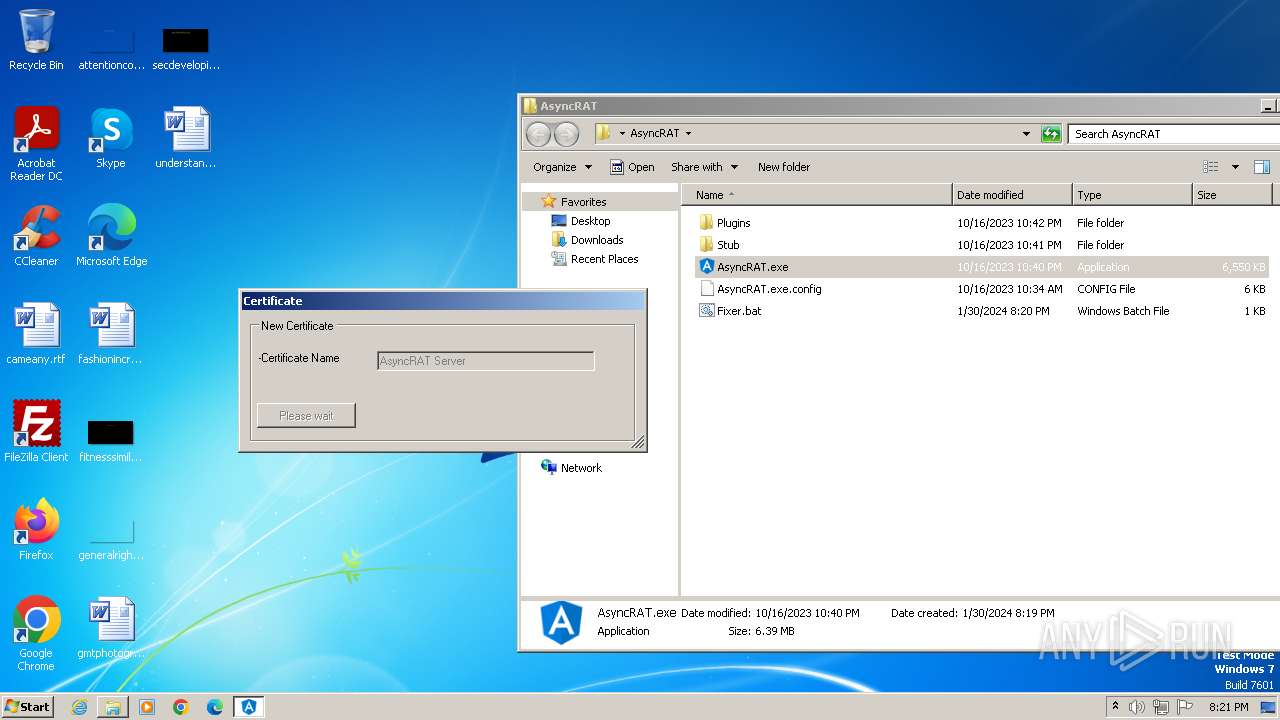Show hidden system tray icons

(x=1115, y=707)
